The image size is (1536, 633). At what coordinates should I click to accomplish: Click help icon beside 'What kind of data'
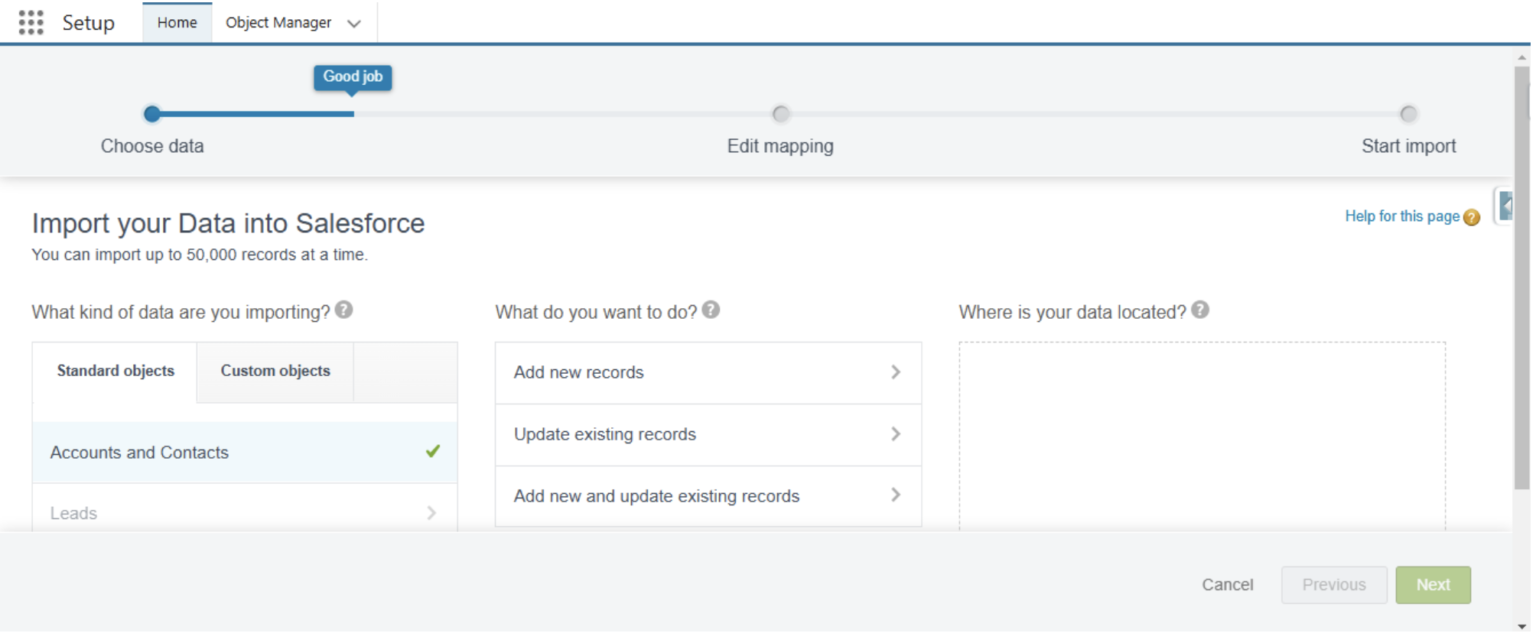pyautogui.click(x=344, y=310)
